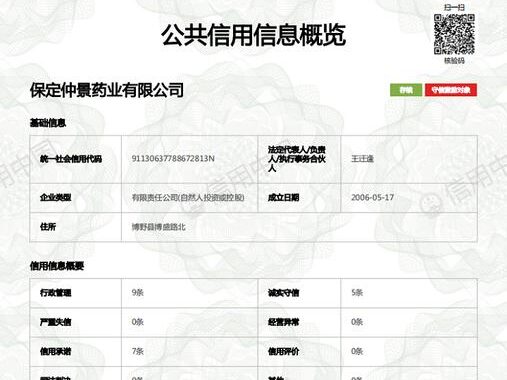Screen dimensions: 507x380
Task: Click the 公共信用信息概览 page title
Action: tap(253, 35)
